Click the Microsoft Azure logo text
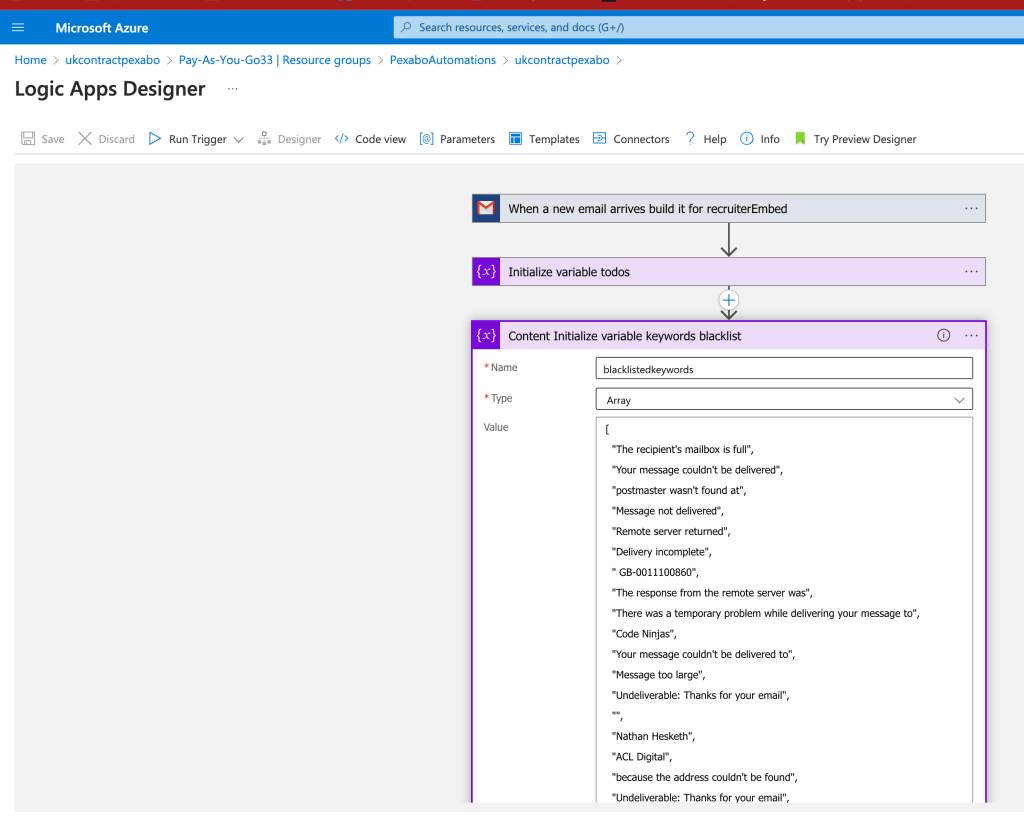Screen dimensions: 1024x818 tap(102, 28)
